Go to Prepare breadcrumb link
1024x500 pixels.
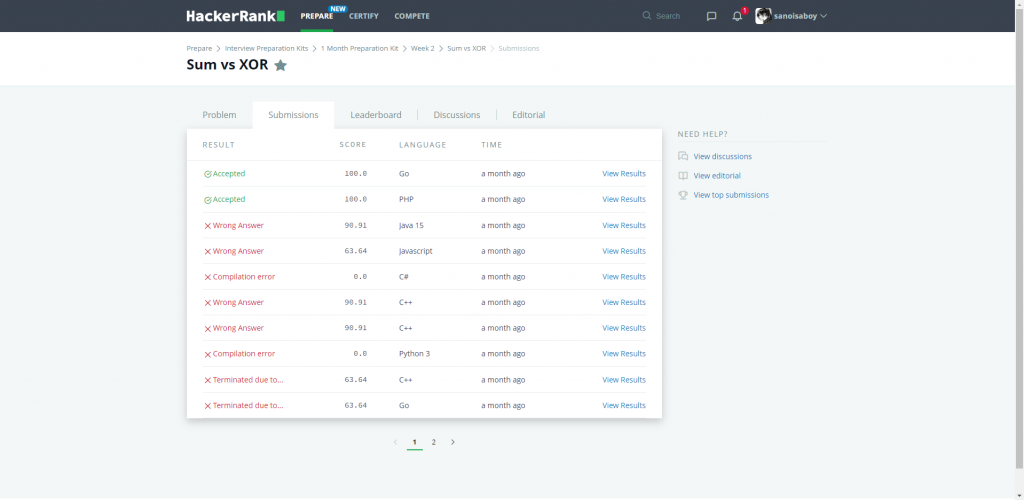click(199, 49)
